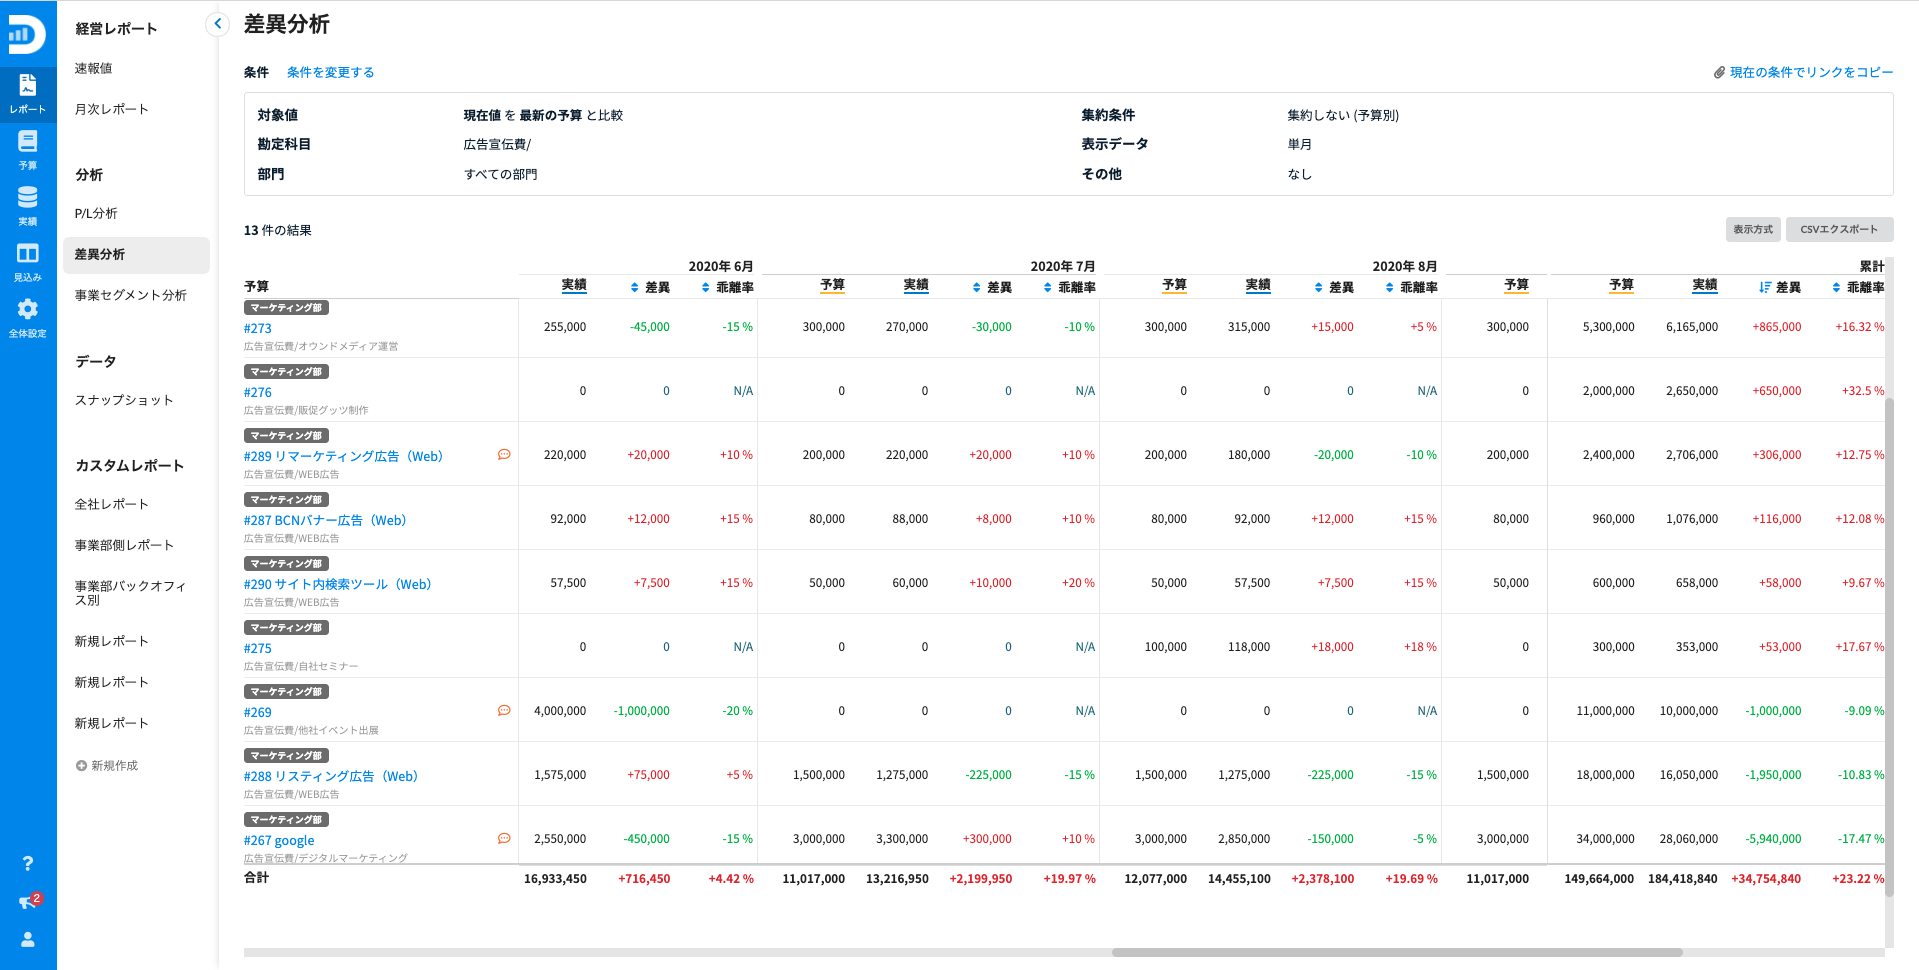1919x970 pixels.
Task: Sort by 2020年 8月 差異 column
Action: 1334,287
